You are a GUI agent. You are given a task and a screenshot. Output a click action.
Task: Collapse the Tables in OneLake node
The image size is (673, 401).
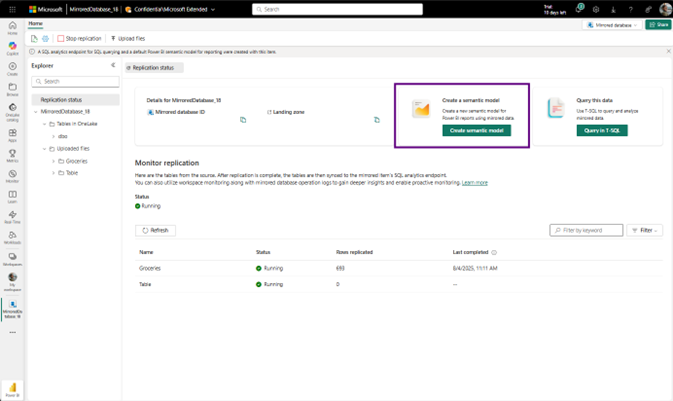45,124
